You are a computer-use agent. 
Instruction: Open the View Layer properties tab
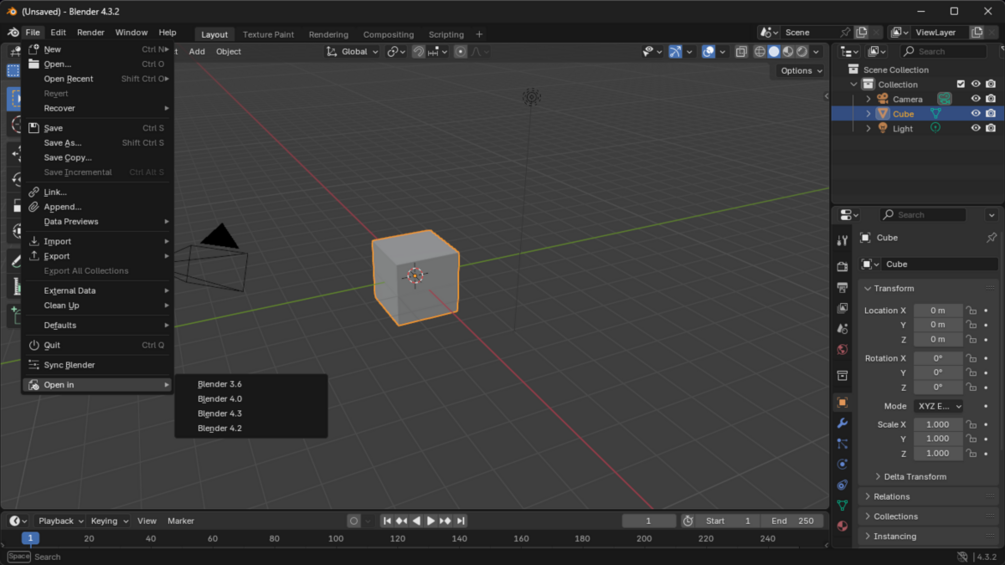click(842, 308)
